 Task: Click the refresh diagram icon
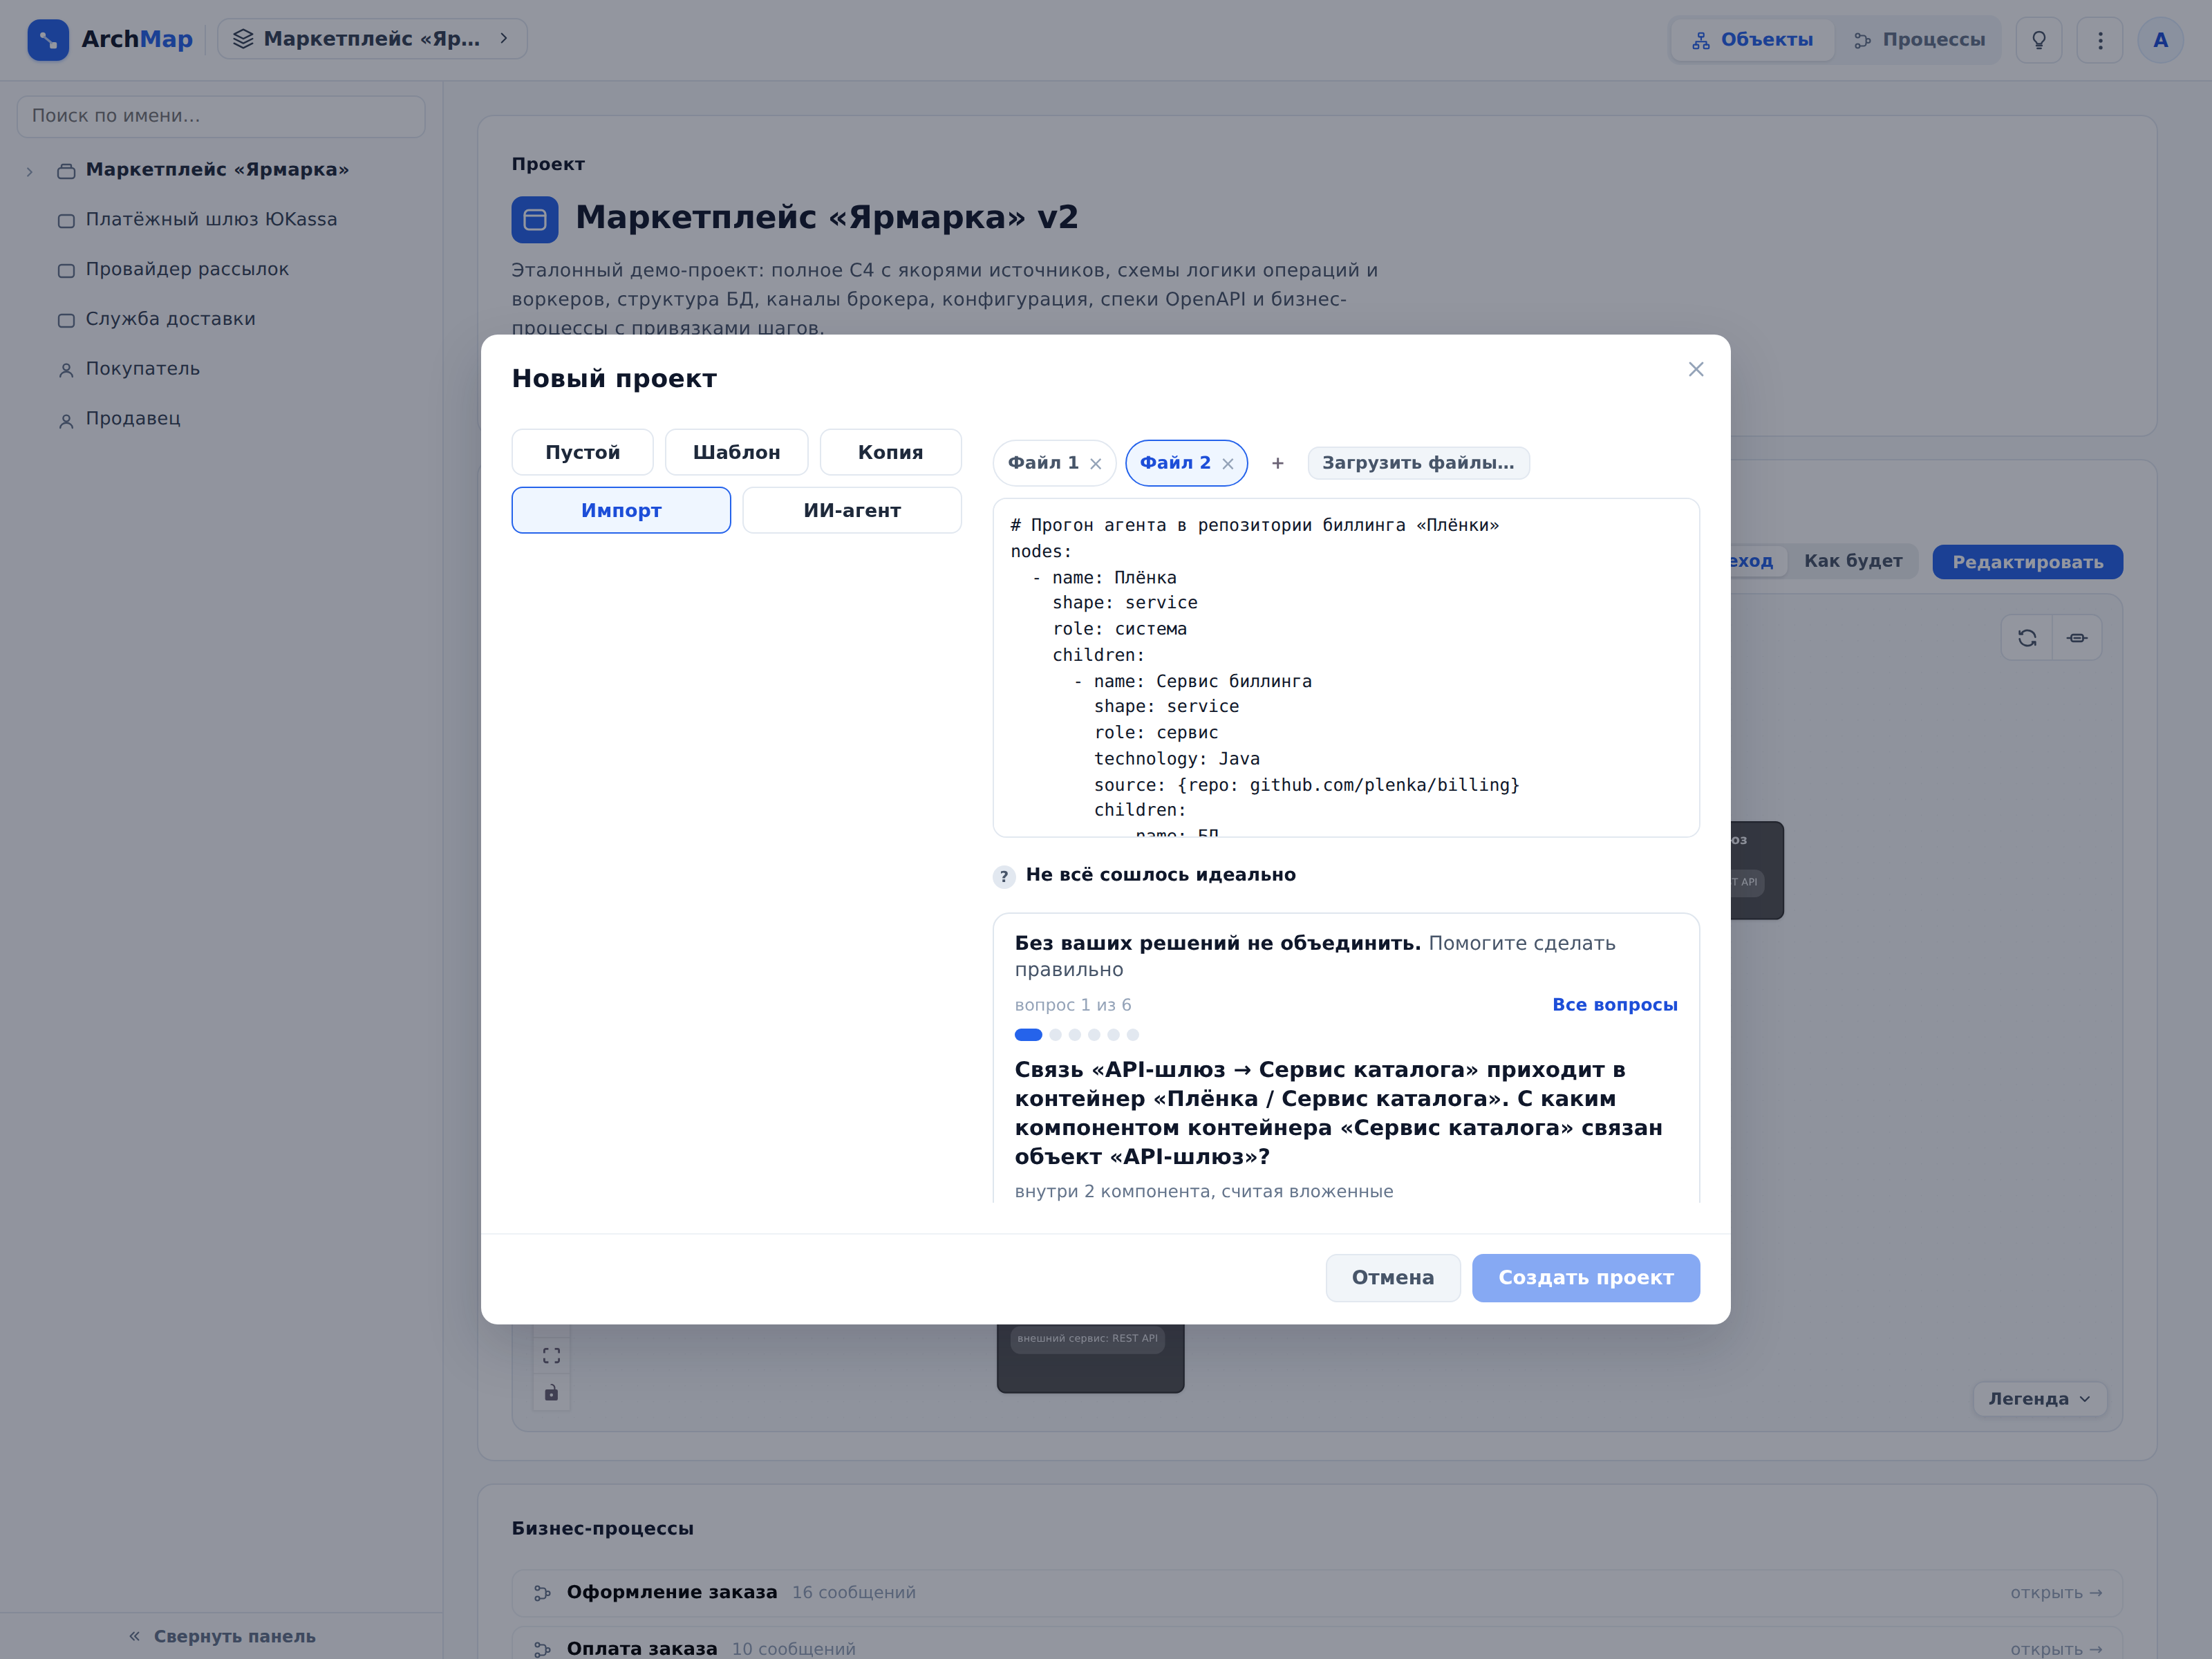[2027, 638]
